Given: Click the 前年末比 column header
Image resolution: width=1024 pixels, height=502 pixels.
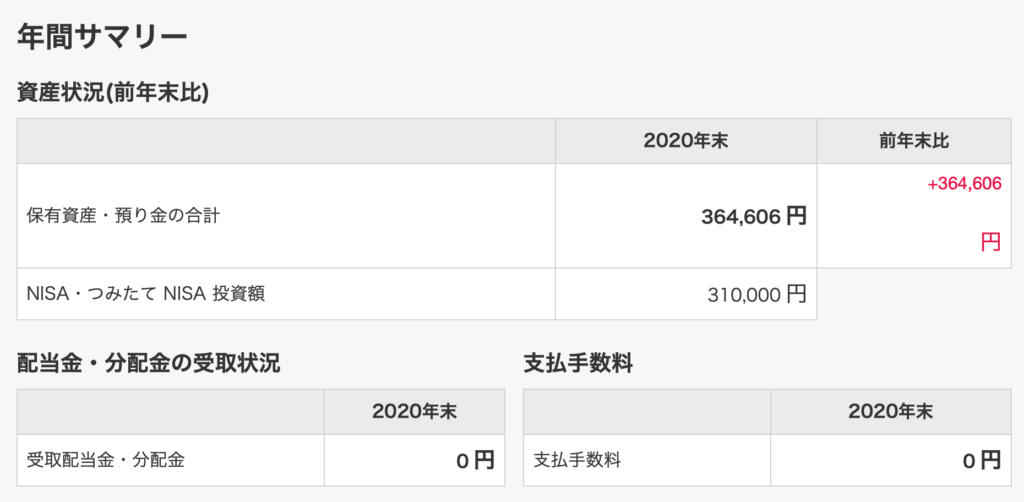Looking at the screenshot, I should 914,141.
